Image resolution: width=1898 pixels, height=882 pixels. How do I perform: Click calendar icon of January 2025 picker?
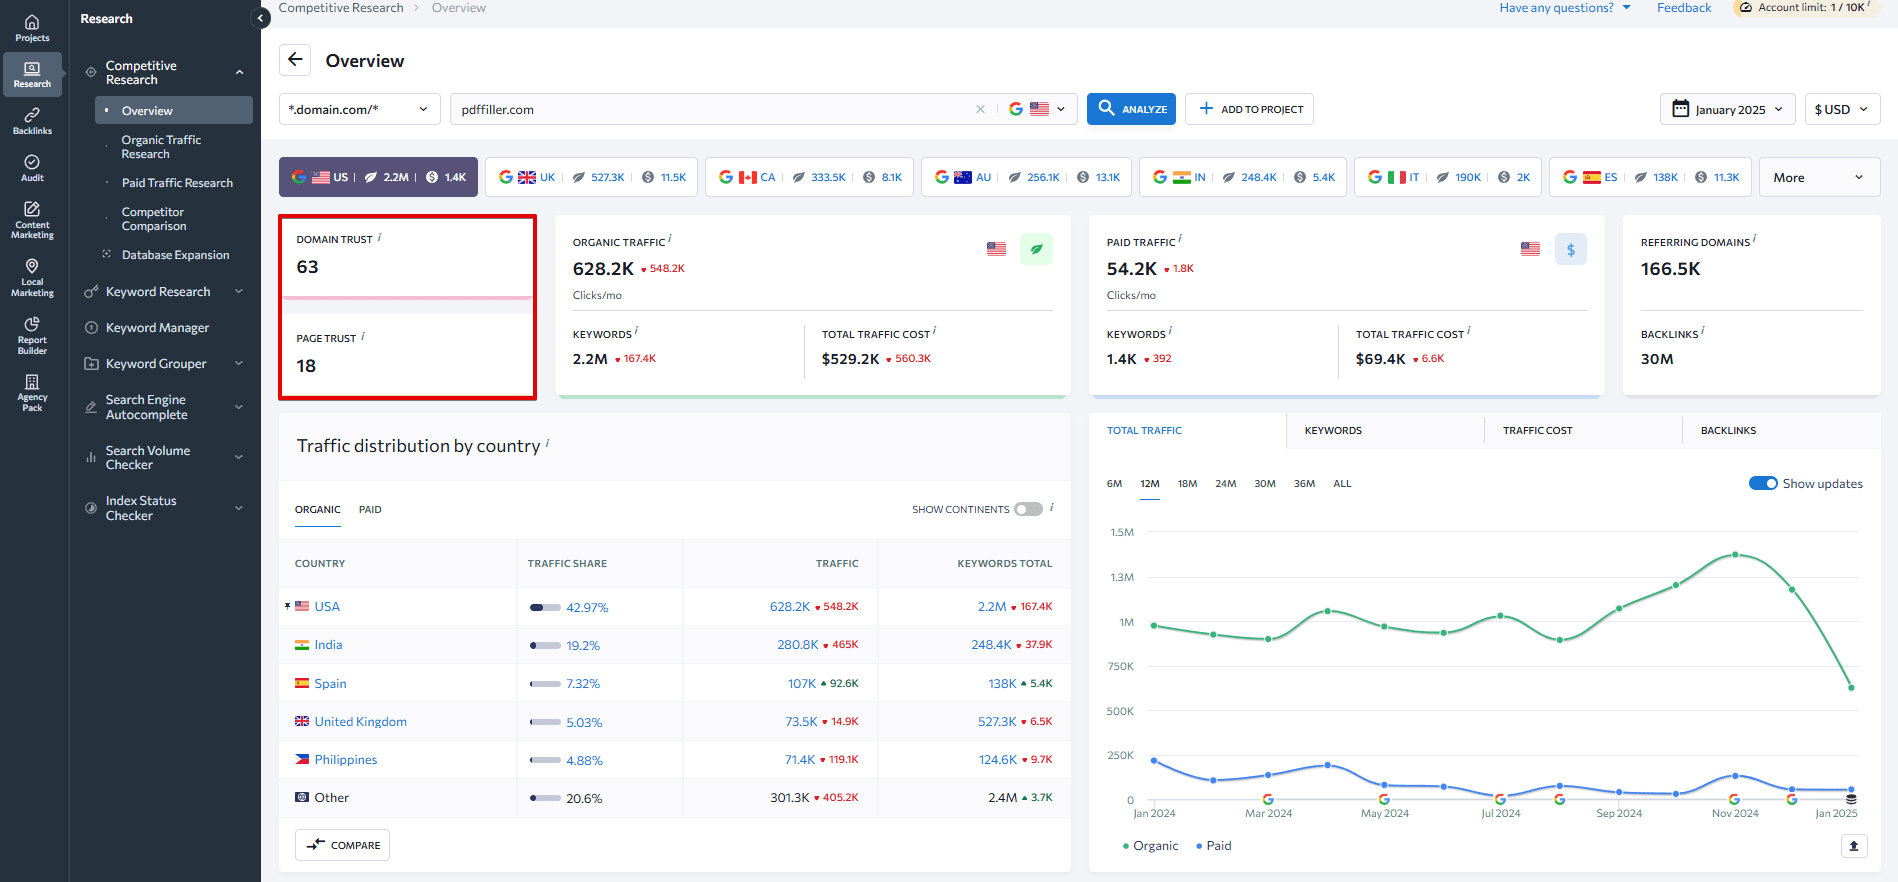pyautogui.click(x=1680, y=109)
